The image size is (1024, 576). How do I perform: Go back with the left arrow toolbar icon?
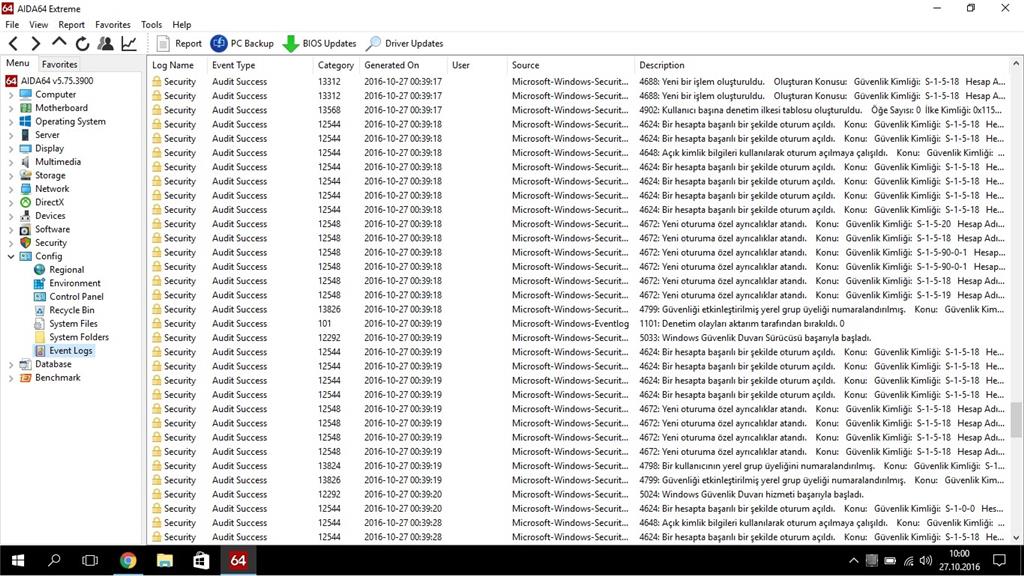[14, 44]
